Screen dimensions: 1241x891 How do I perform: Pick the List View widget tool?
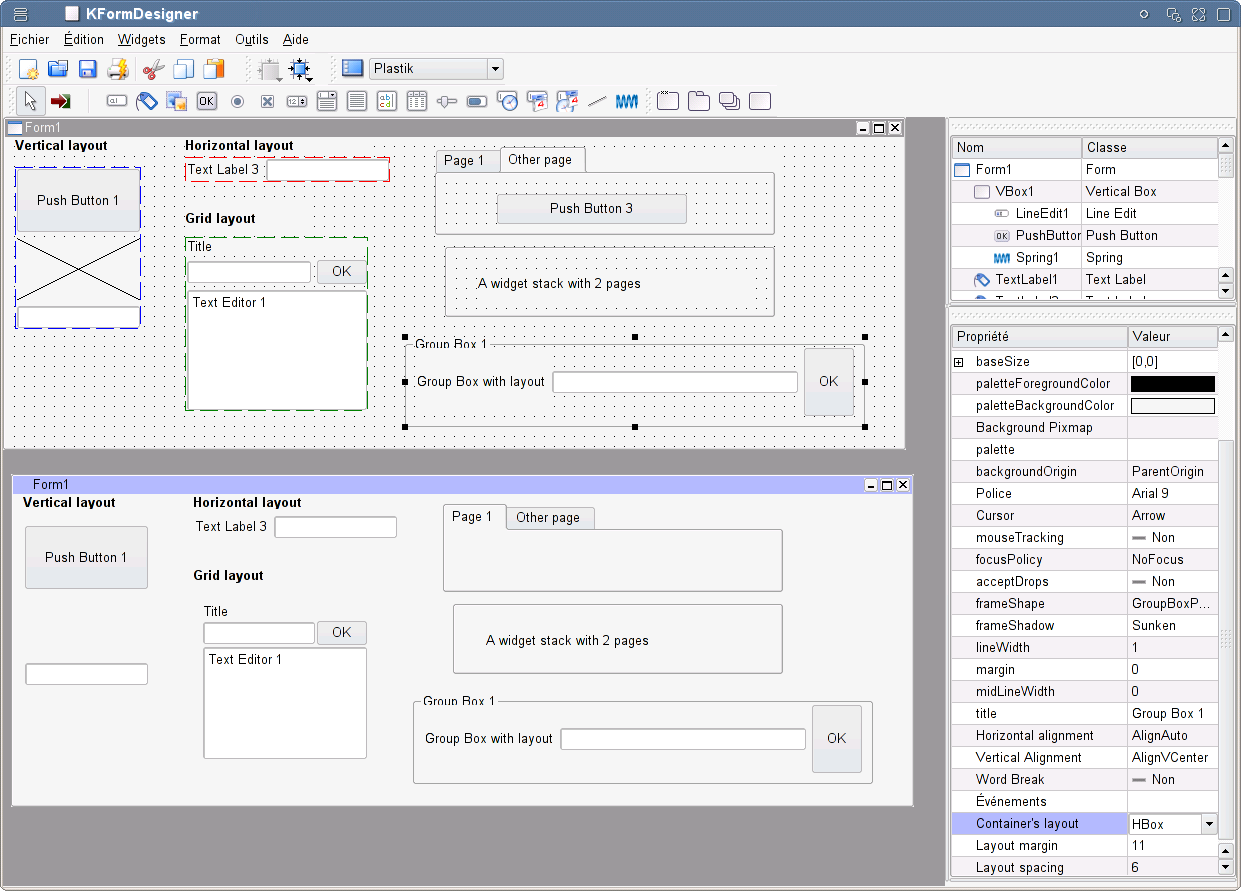[x=417, y=101]
